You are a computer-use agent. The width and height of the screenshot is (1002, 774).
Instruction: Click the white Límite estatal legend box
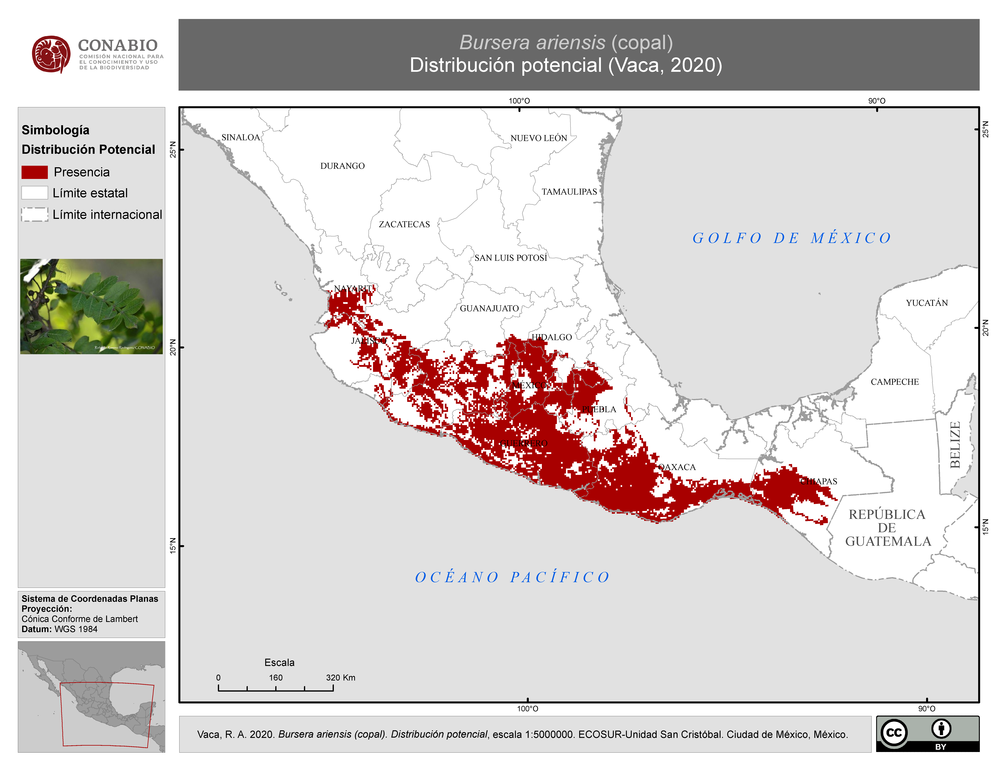click(x=35, y=193)
